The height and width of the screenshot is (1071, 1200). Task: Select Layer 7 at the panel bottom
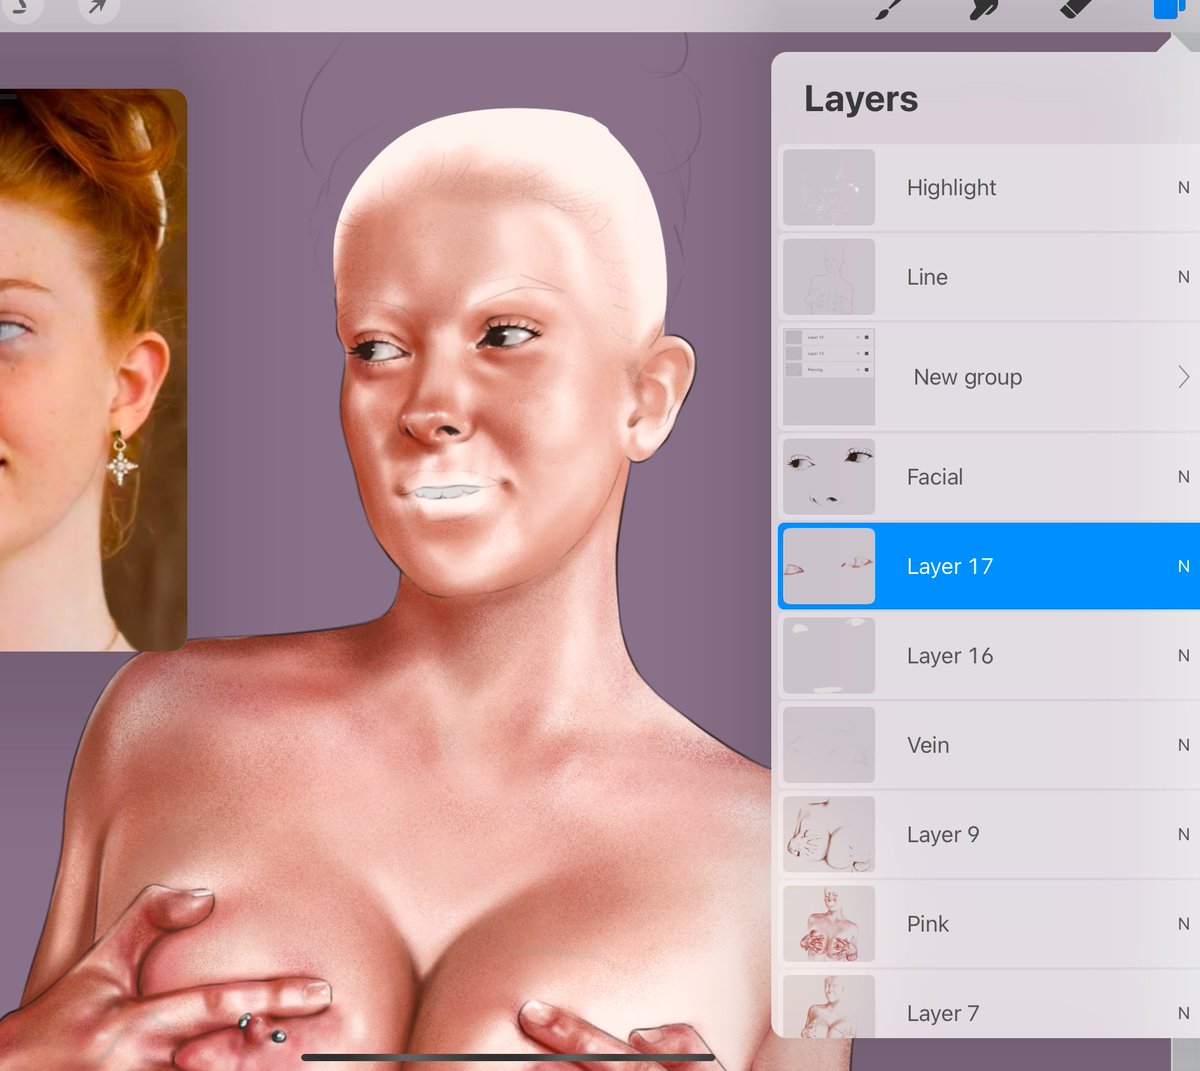pos(1000,1013)
